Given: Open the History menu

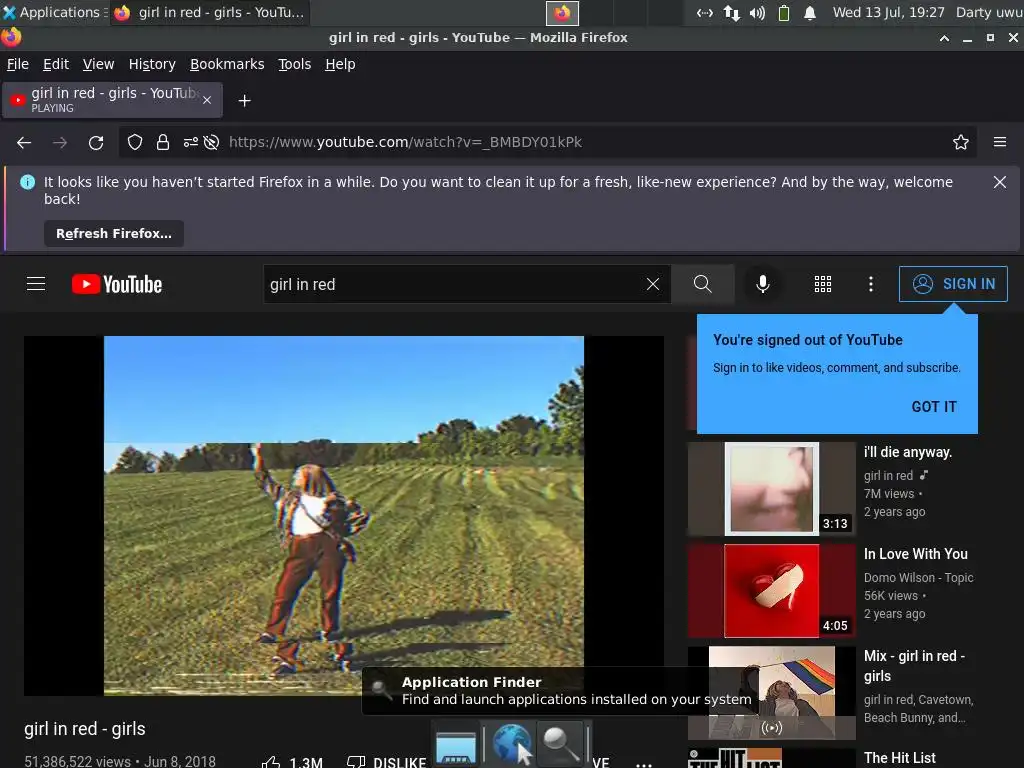Looking at the screenshot, I should [x=152, y=64].
